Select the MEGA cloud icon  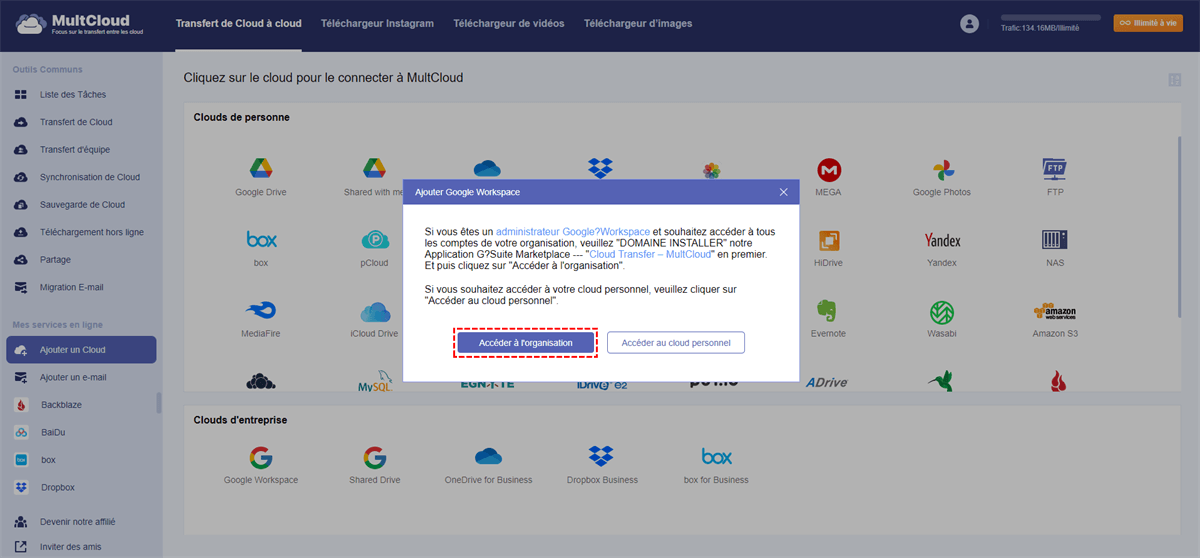pos(828,169)
